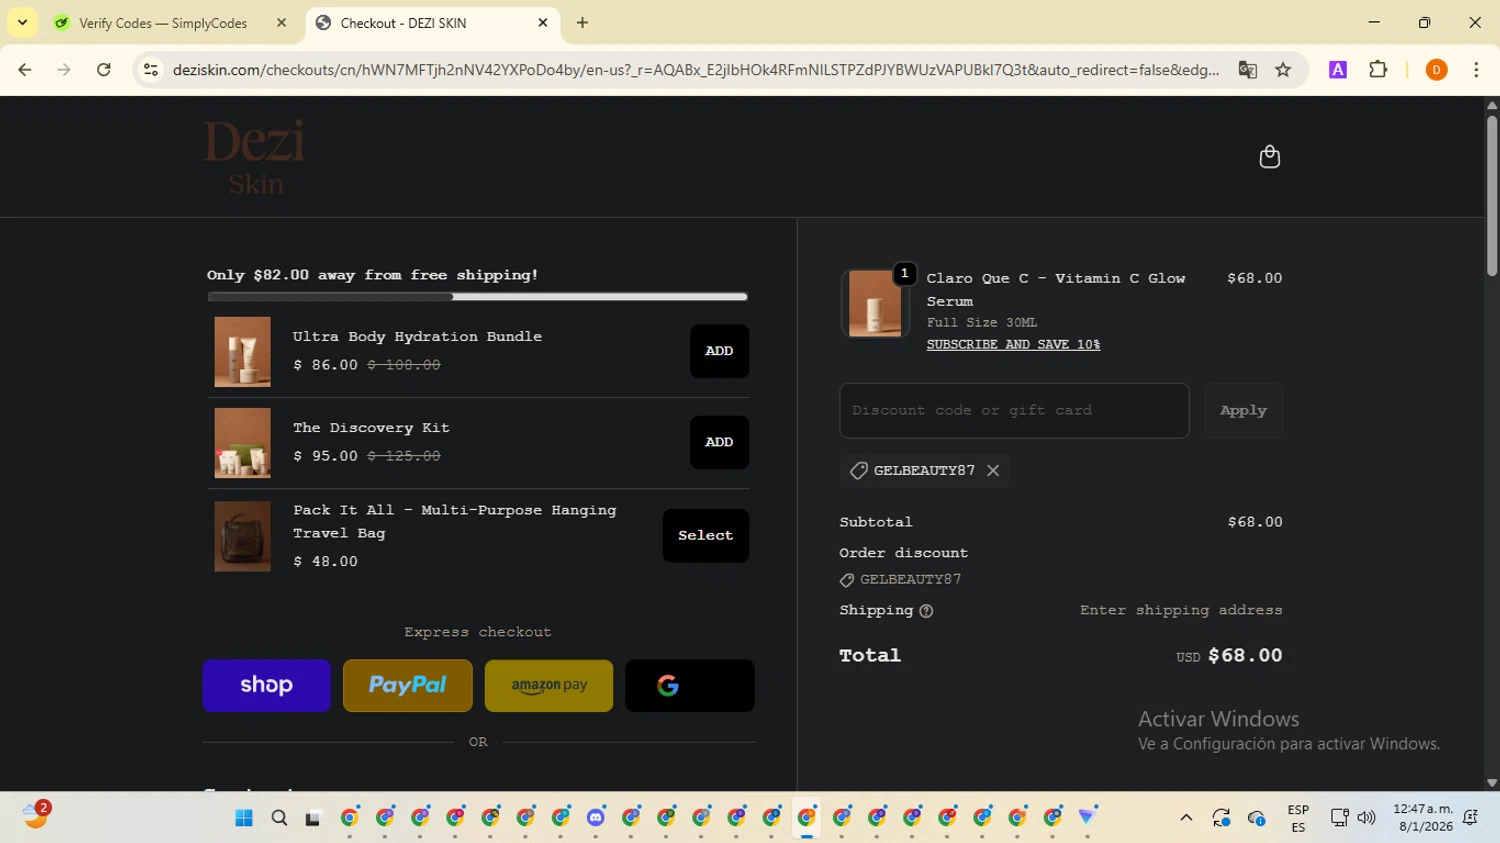
Task: Open the shopping bag cart icon
Action: click(x=1269, y=157)
